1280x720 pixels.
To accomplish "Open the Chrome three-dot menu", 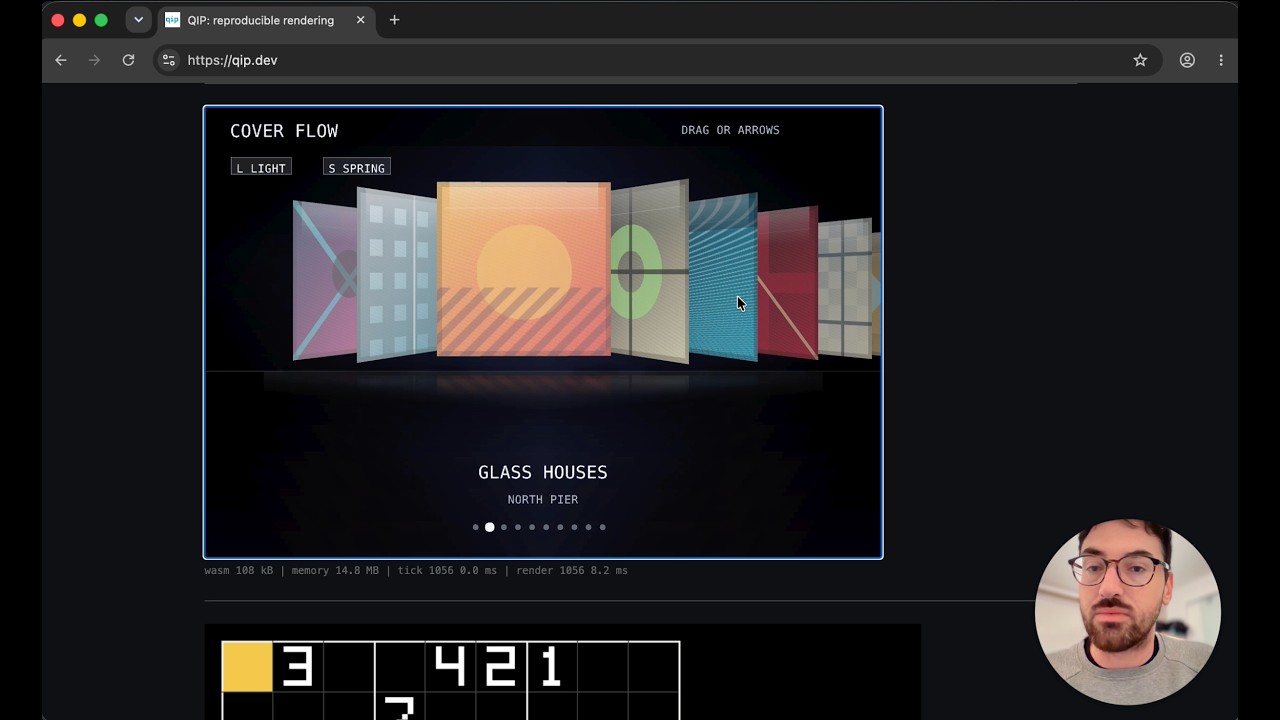I will [1221, 60].
